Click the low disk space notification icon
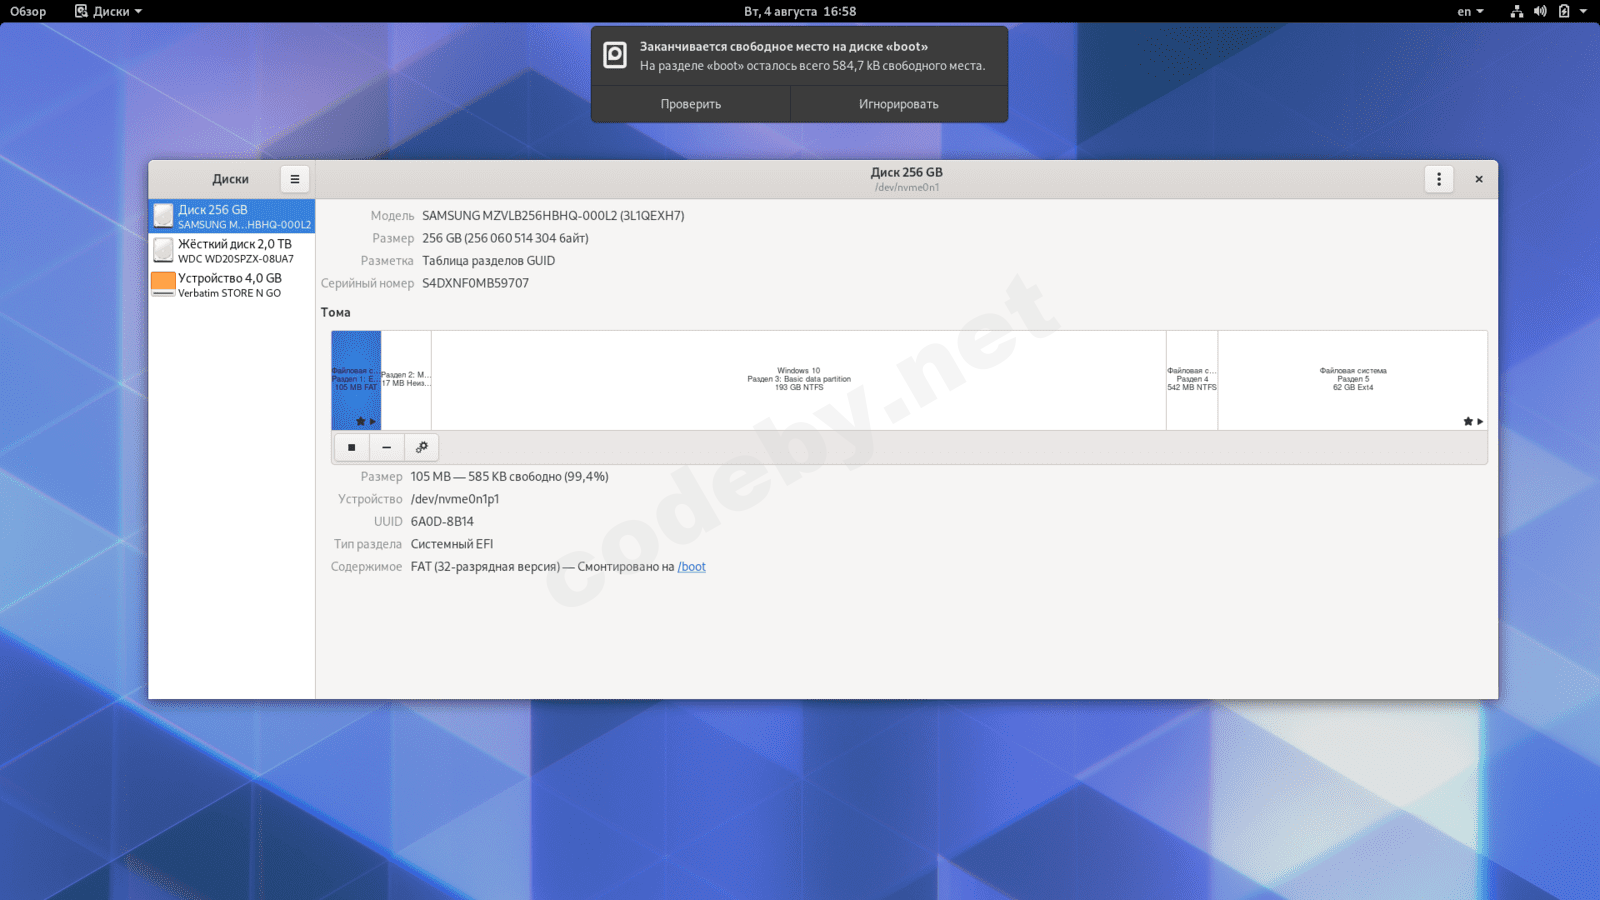Viewport: 1600px width, 900px height. tap(615, 55)
